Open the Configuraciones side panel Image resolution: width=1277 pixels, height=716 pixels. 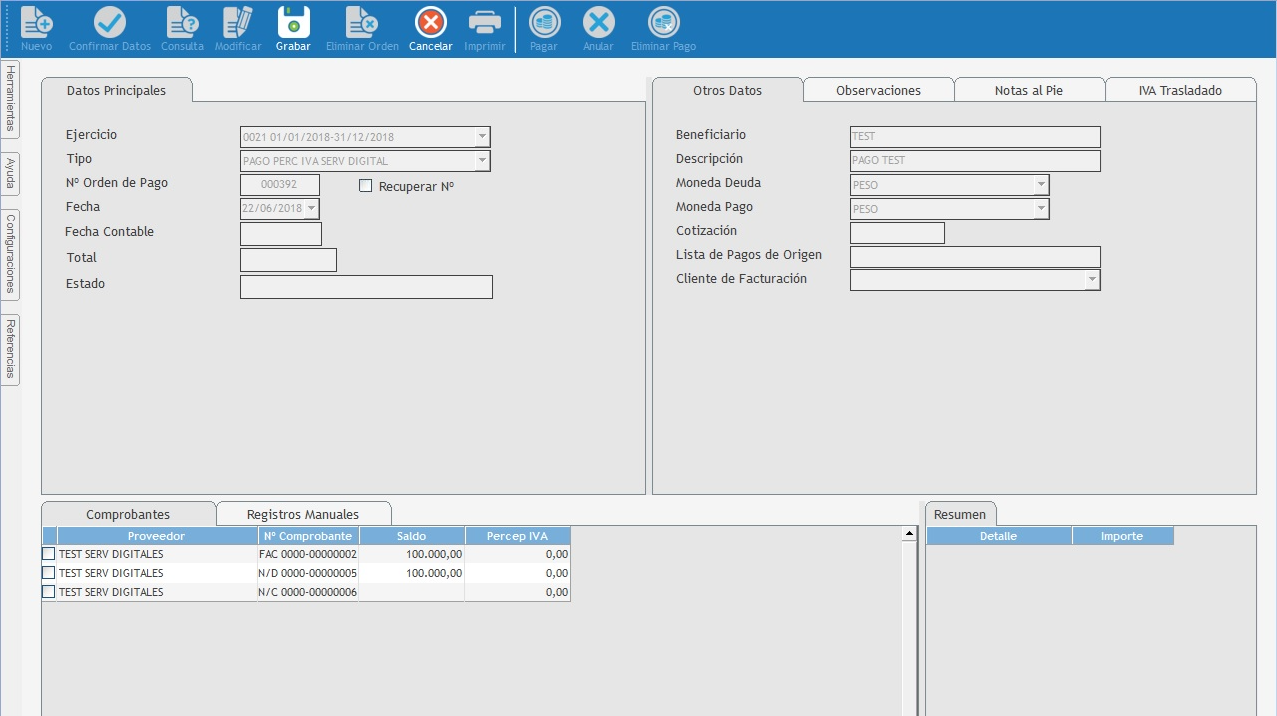[x=10, y=254]
